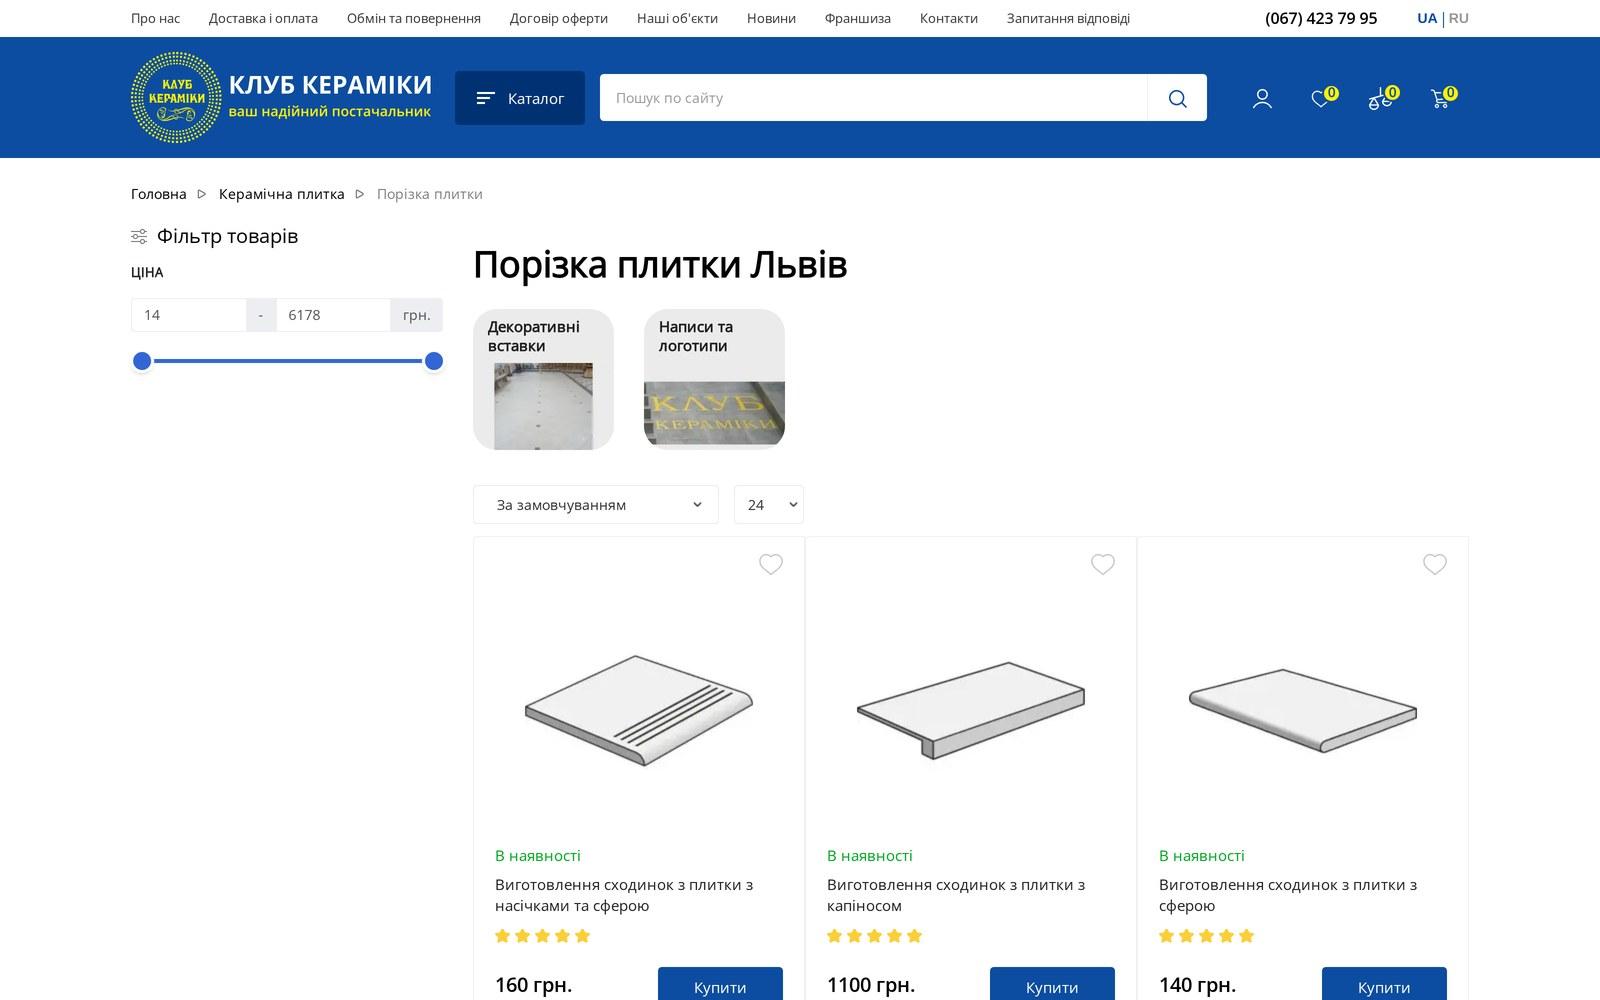Click the search magnifier icon
Image resolution: width=1600 pixels, height=1000 pixels.
pos(1177,98)
